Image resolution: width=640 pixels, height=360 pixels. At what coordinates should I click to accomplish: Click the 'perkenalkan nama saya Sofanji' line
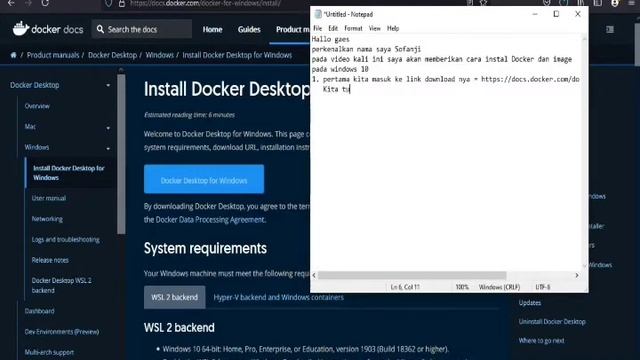(x=366, y=49)
